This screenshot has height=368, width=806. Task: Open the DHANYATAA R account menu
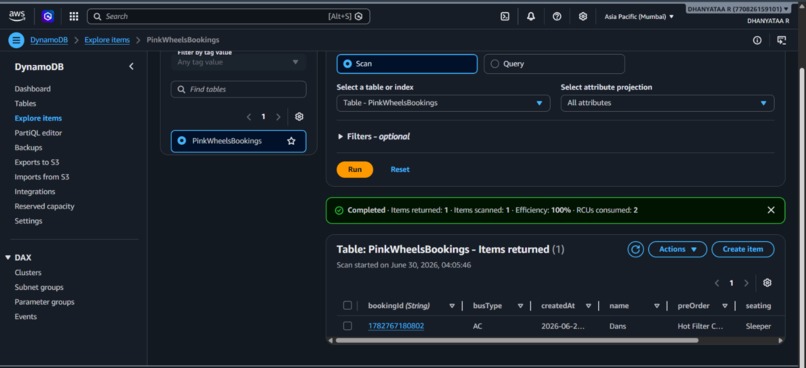(738, 9)
